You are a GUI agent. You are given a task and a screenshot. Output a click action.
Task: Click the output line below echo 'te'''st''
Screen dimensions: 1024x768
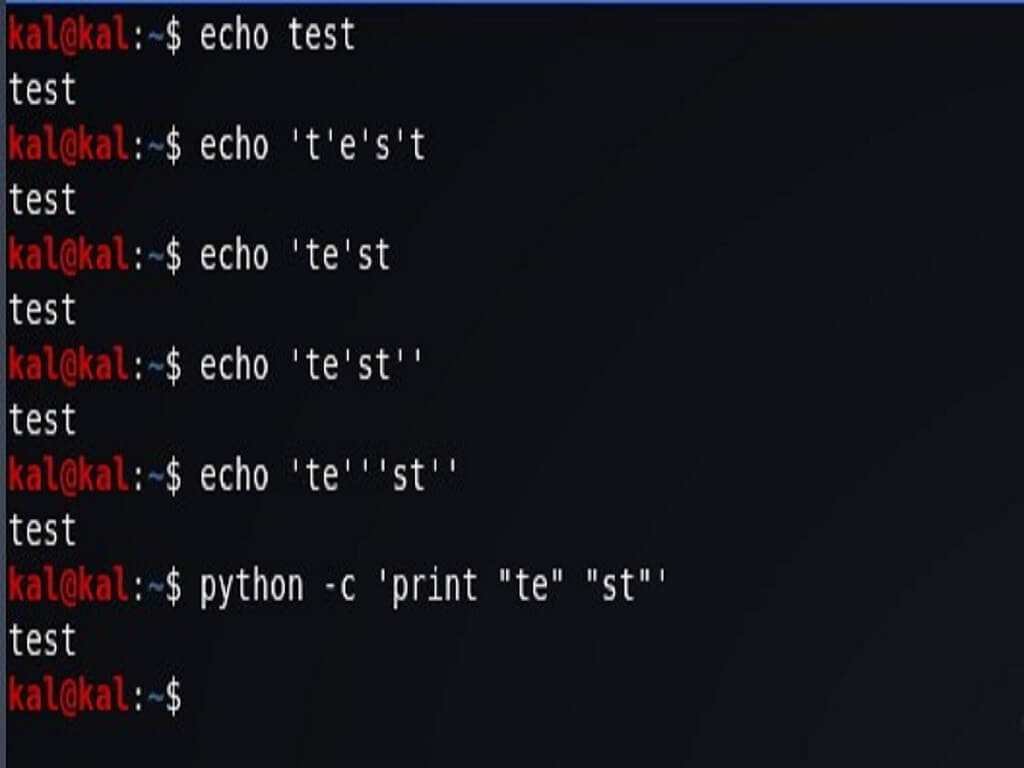(42, 531)
